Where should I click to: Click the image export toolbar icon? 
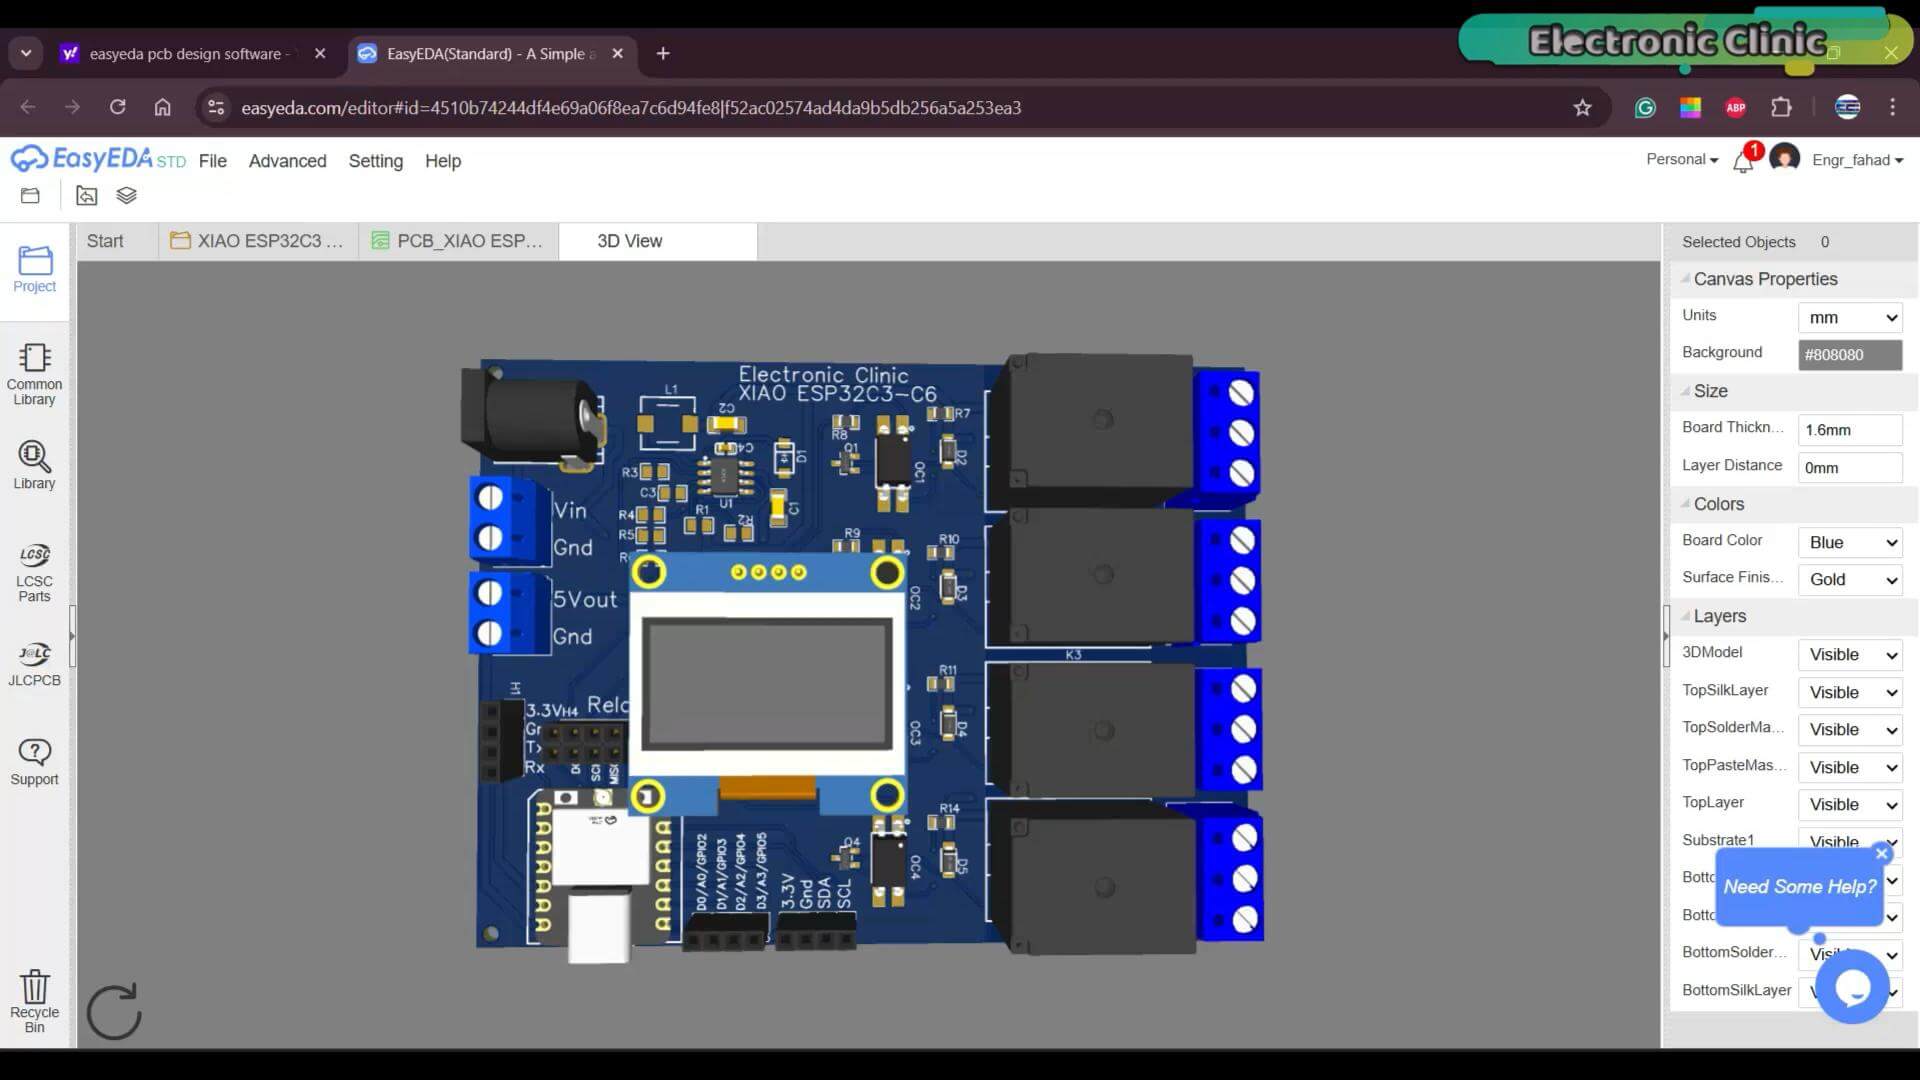point(87,196)
